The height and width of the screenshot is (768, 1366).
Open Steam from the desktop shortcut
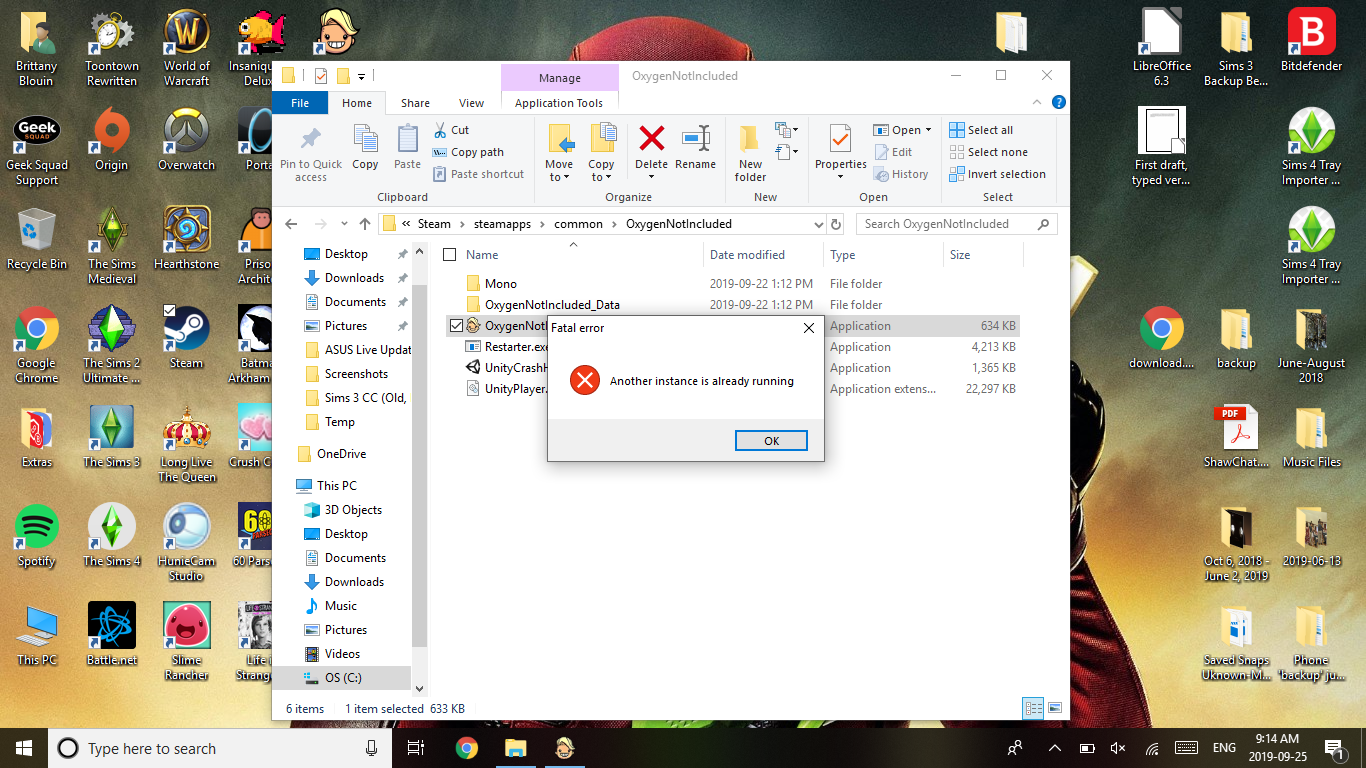pyautogui.click(x=186, y=337)
